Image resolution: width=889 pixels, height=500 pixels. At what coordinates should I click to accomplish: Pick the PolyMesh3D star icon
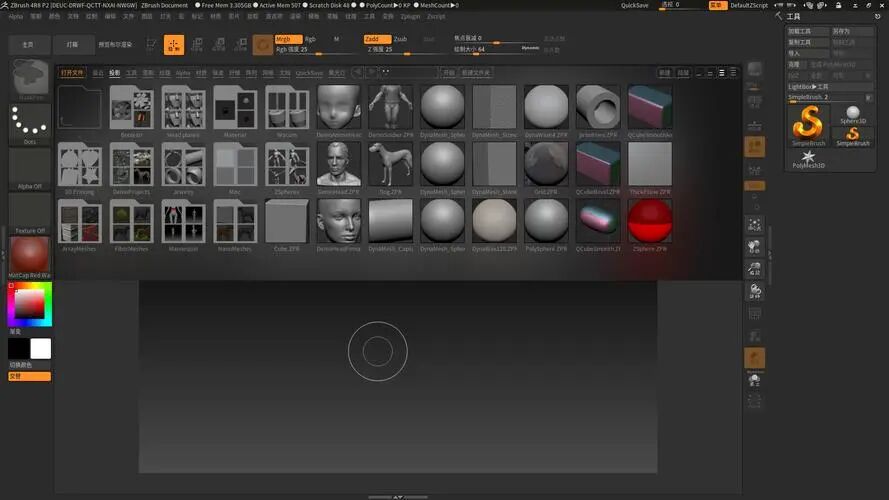pyautogui.click(x=808, y=159)
